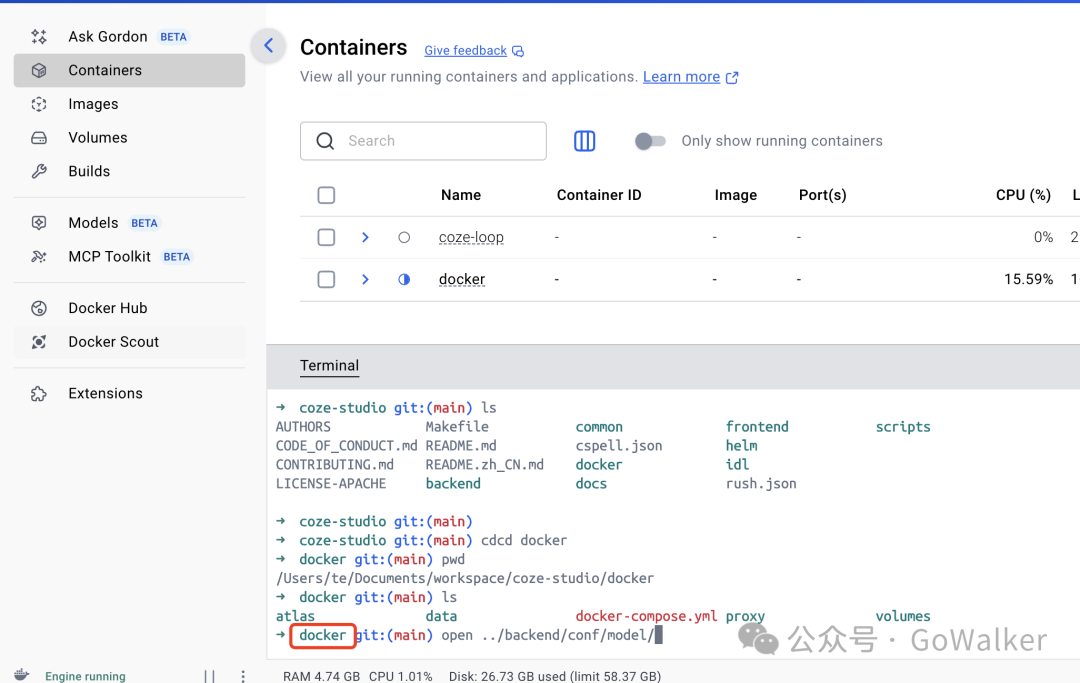Collapse sidebar with the back arrow button
The width and height of the screenshot is (1080, 683).
pos(269,46)
